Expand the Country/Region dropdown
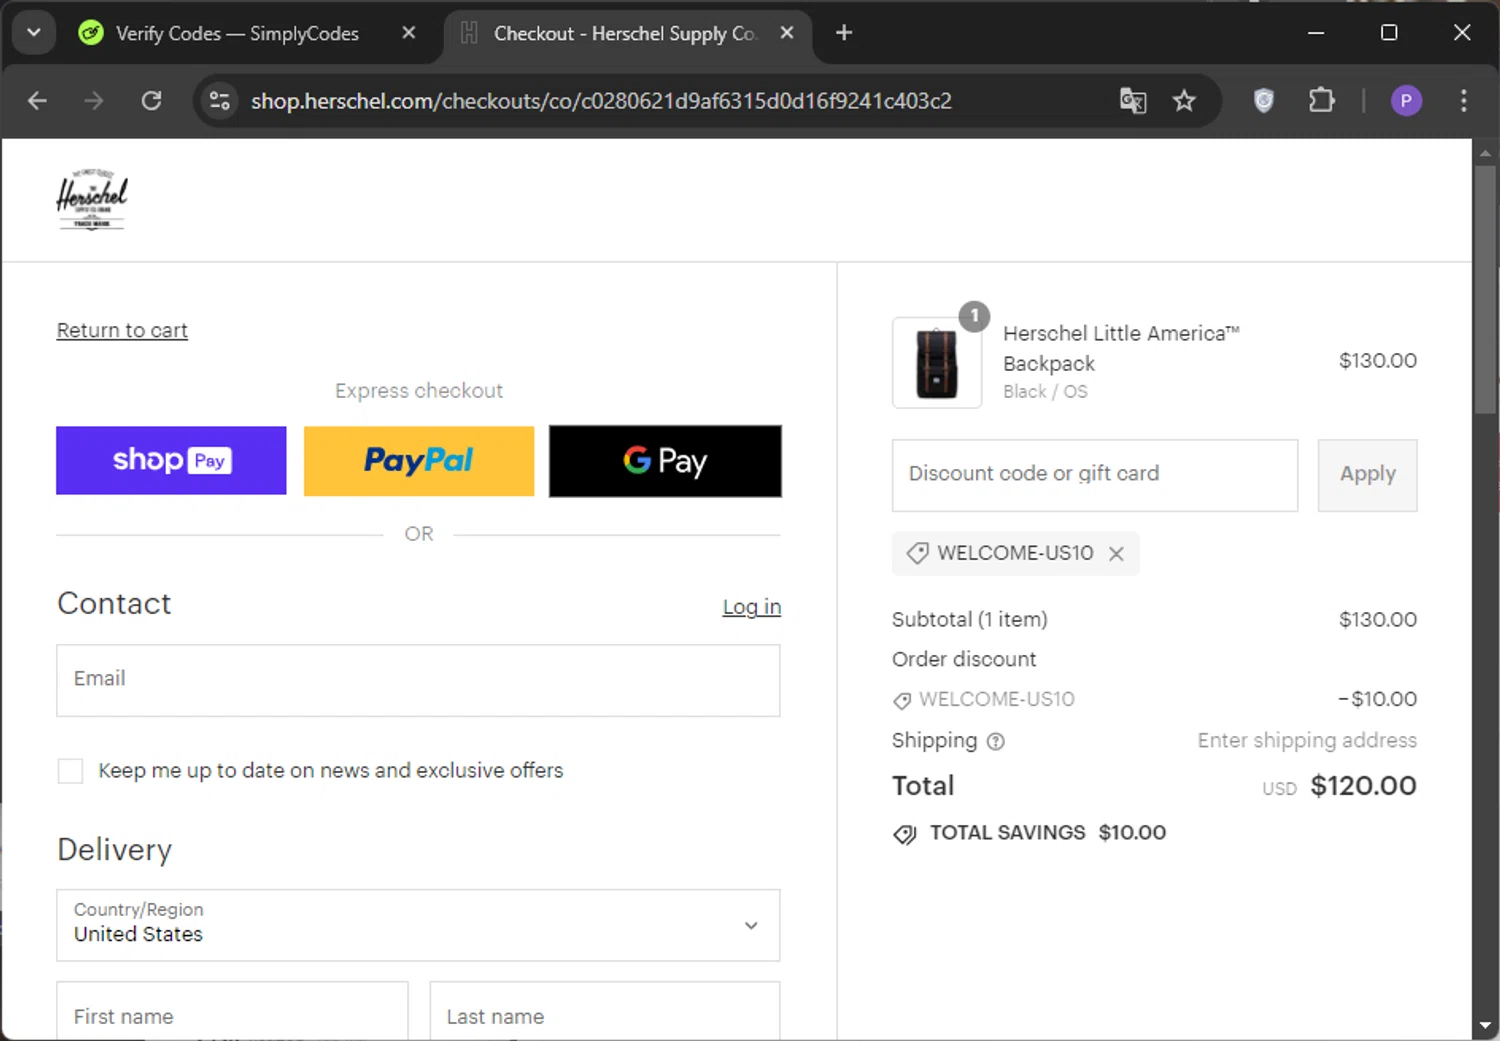This screenshot has height=1041, width=1500. pos(418,925)
